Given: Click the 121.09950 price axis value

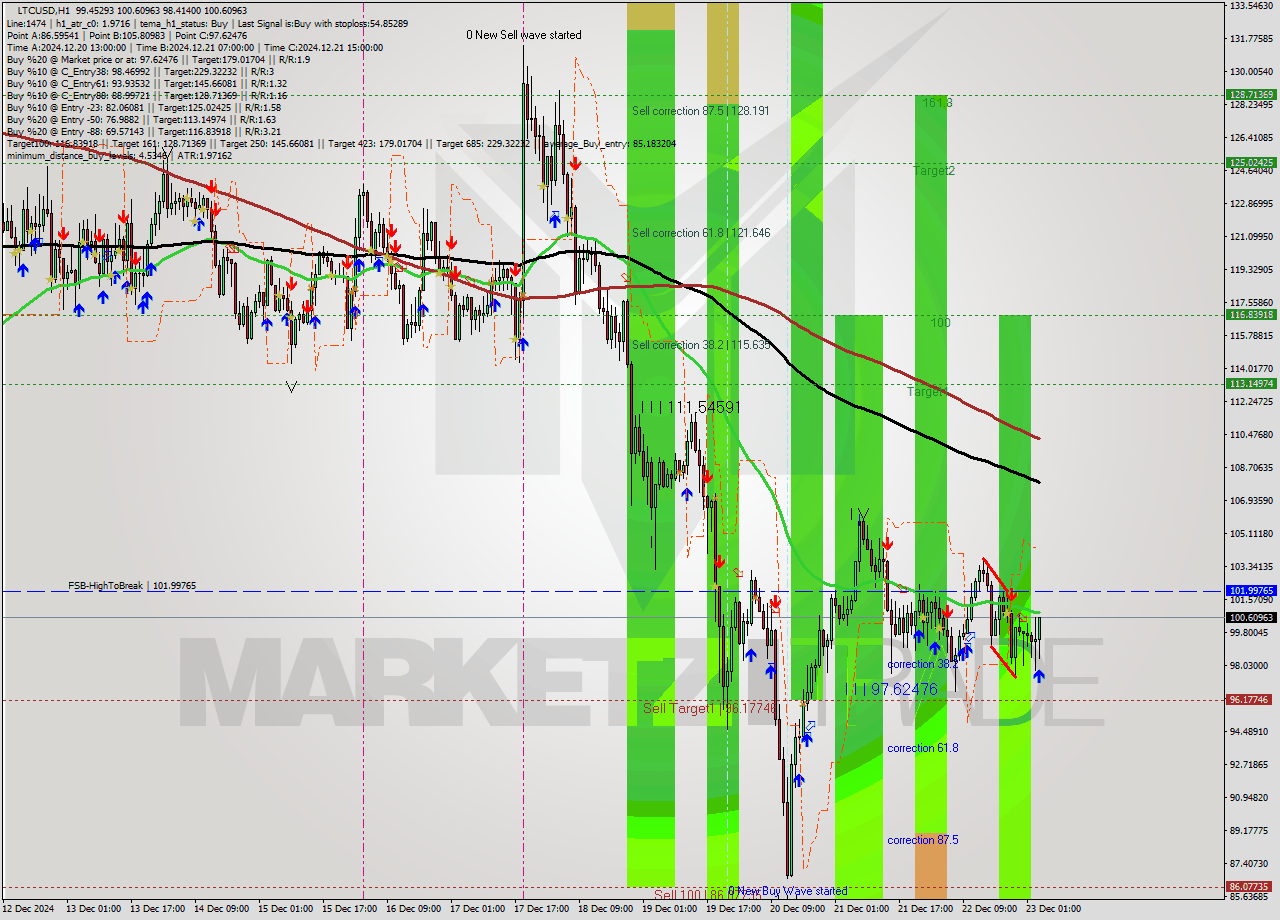Looking at the screenshot, I should coord(1251,237).
